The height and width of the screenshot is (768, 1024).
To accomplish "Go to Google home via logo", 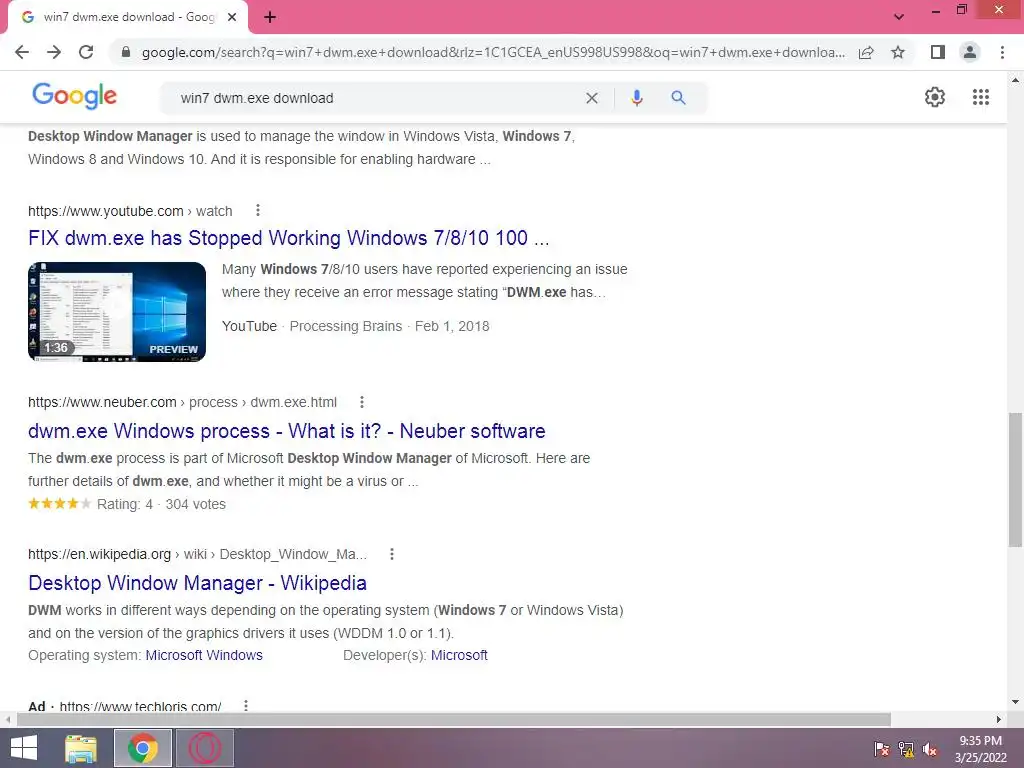I will (74, 97).
